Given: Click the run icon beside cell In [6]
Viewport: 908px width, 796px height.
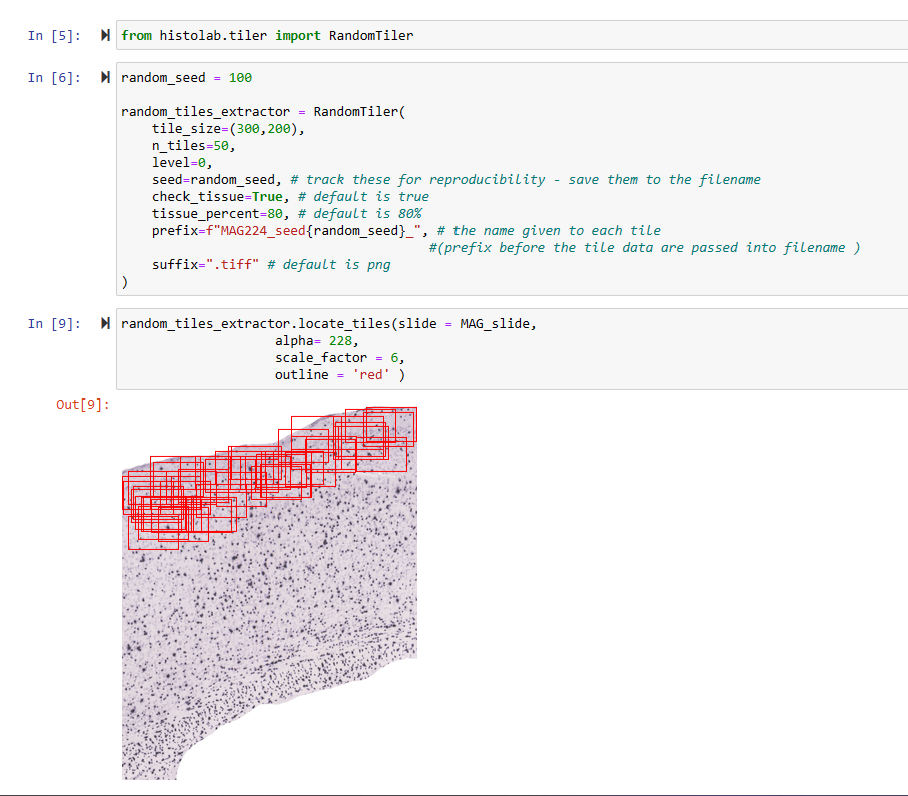Looking at the screenshot, I should (x=104, y=77).
